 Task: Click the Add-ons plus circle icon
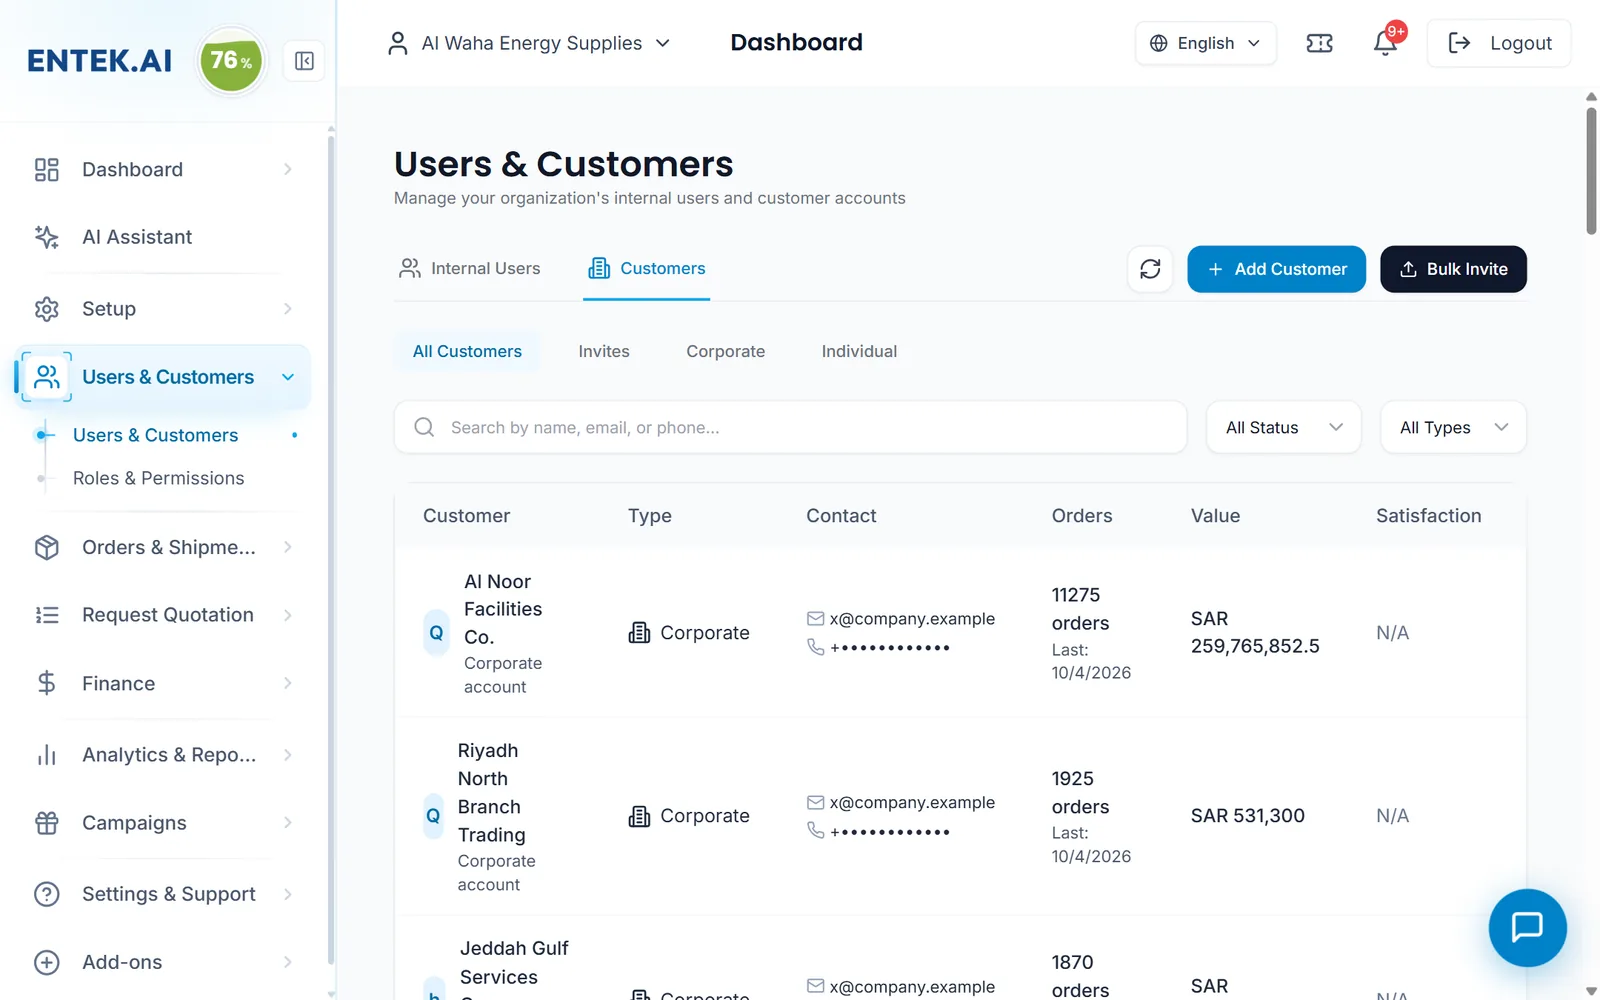47,962
